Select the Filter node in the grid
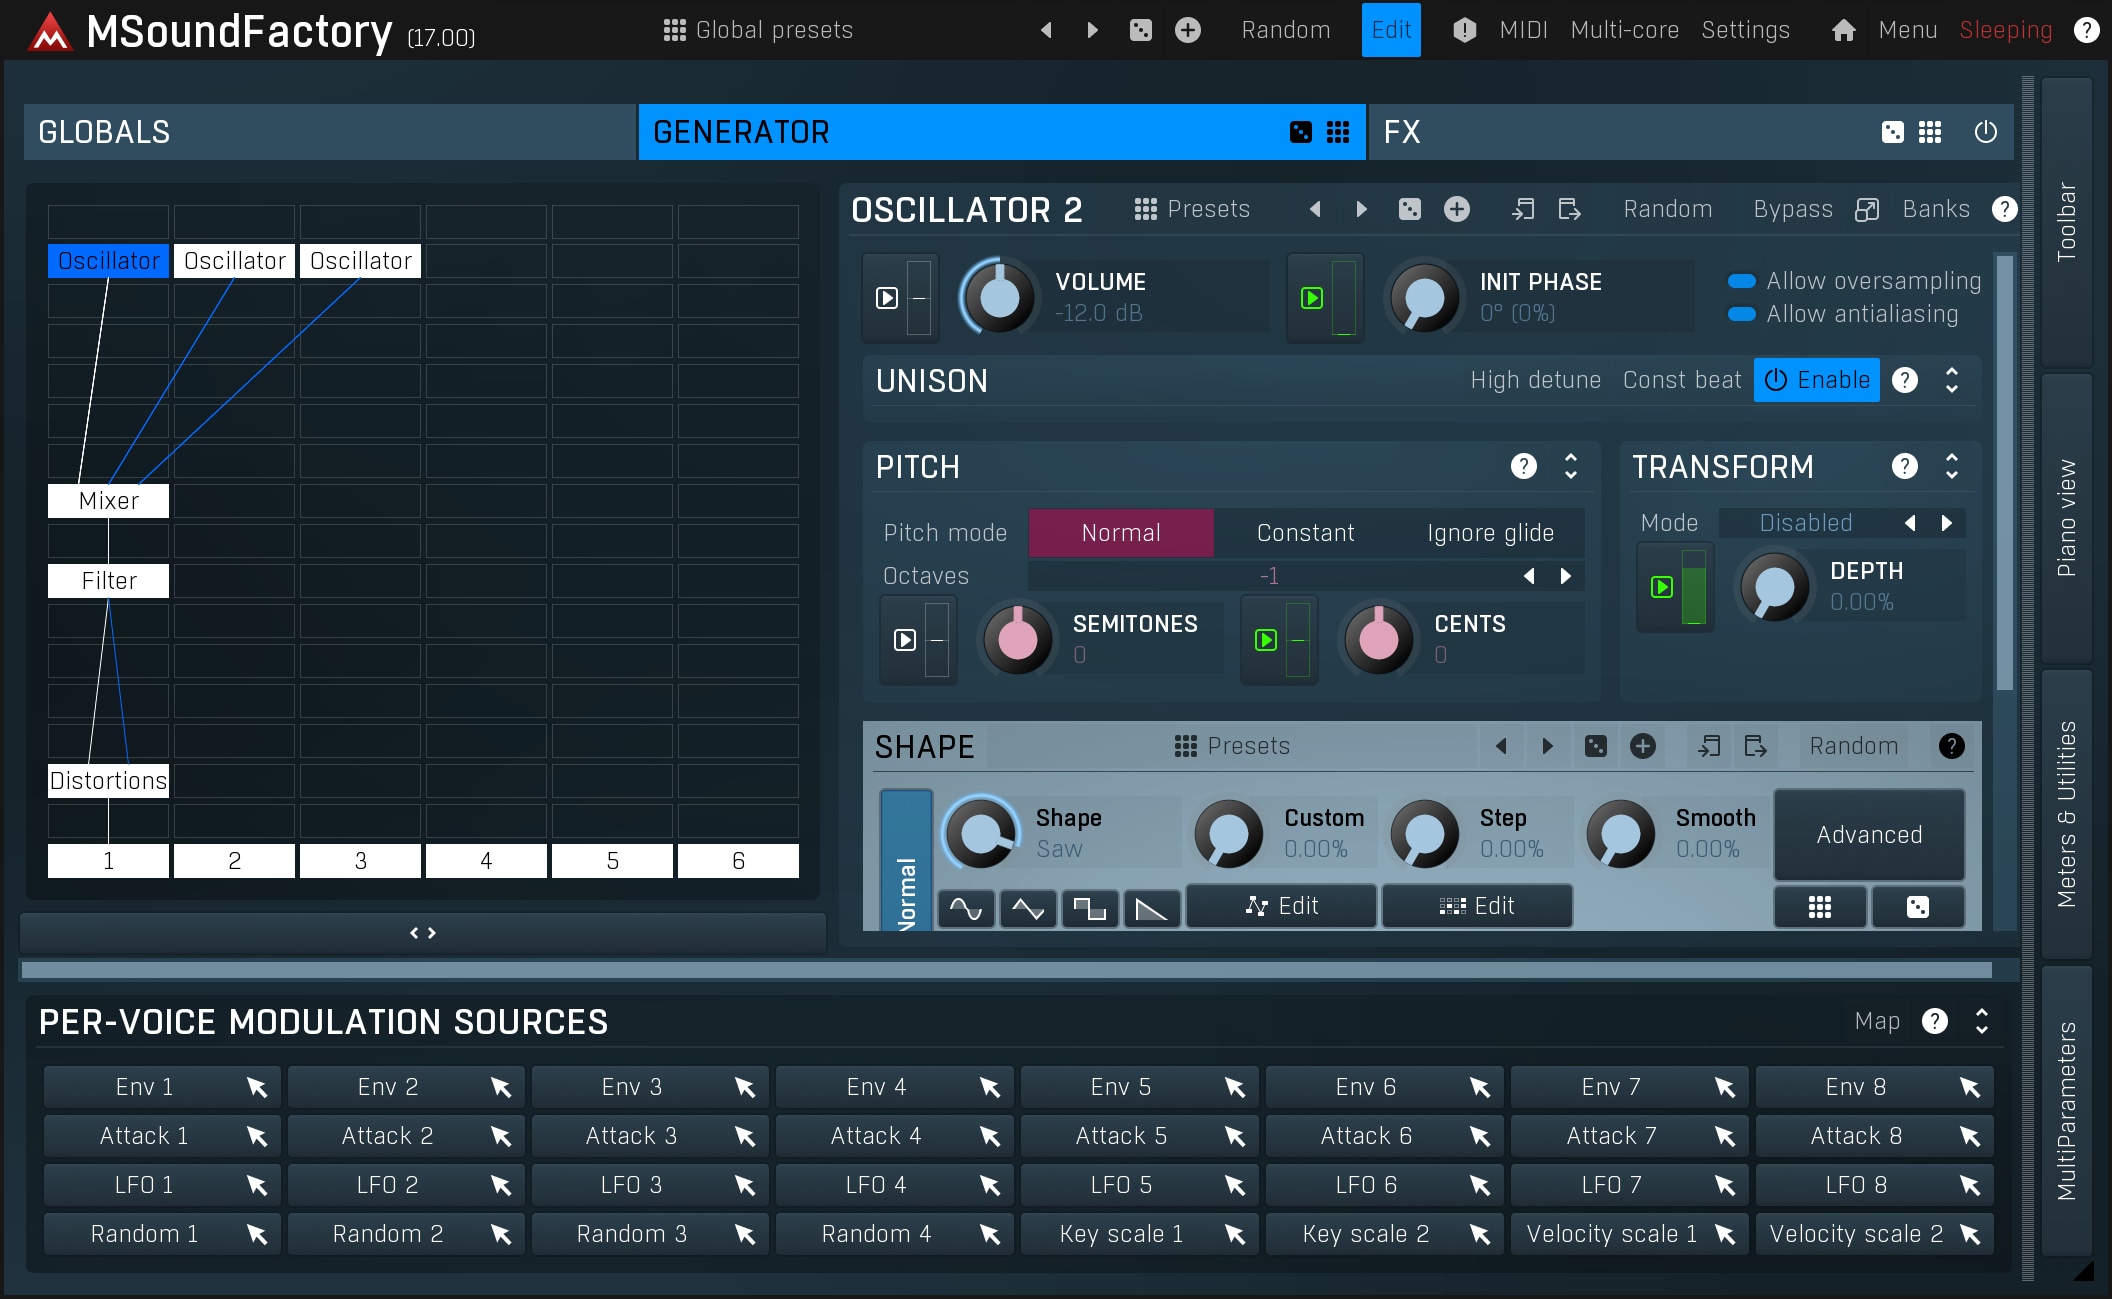 pos(108,581)
